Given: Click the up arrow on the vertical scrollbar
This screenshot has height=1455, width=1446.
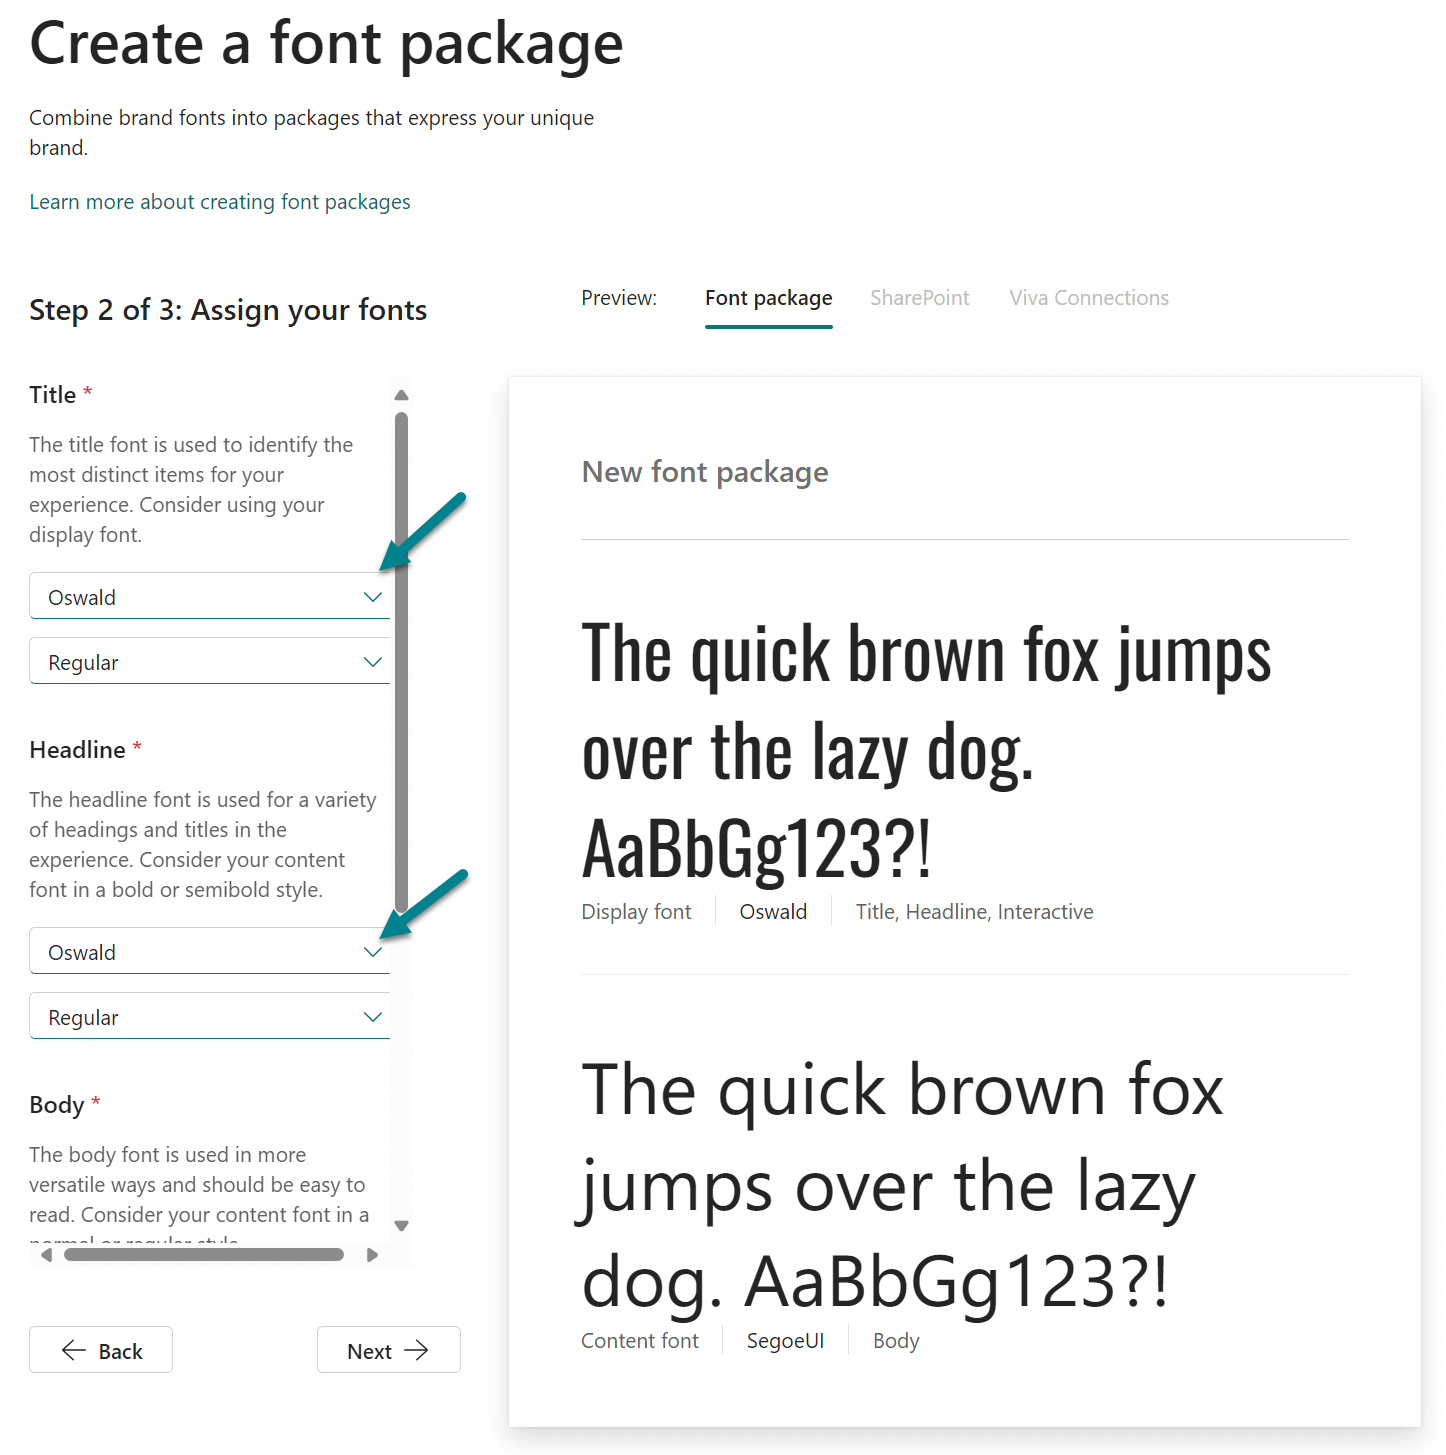Looking at the screenshot, I should (x=401, y=395).
